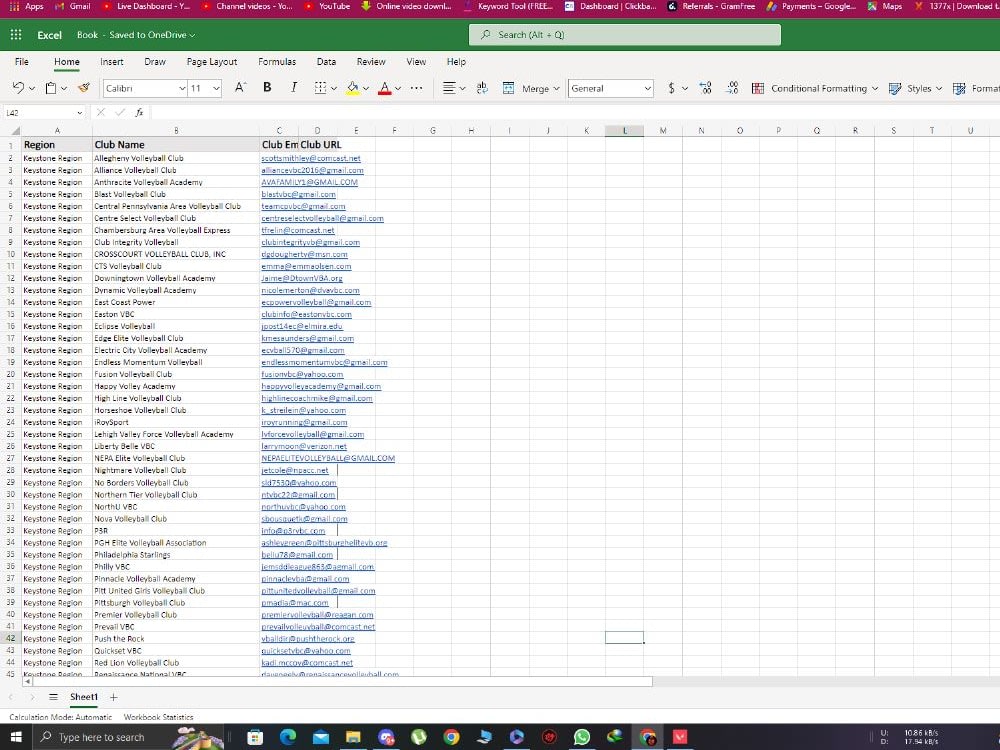Screen dimensions: 1000x750
Task: Open Conditional Formatting
Action: pyautogui.click(x=815, y=88)
